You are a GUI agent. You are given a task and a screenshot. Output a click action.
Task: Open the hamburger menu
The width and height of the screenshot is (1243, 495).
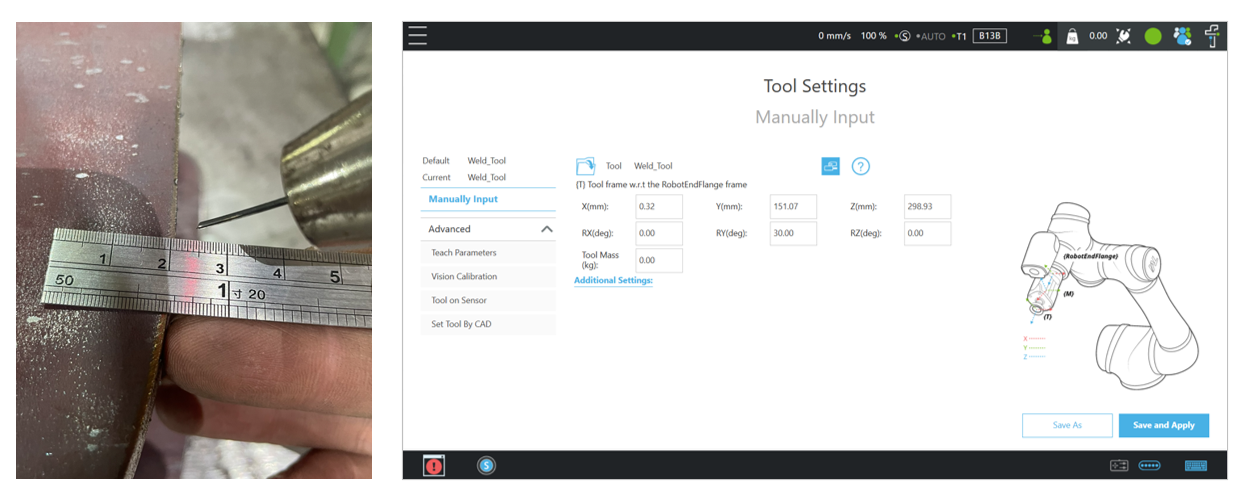point(417,35)
